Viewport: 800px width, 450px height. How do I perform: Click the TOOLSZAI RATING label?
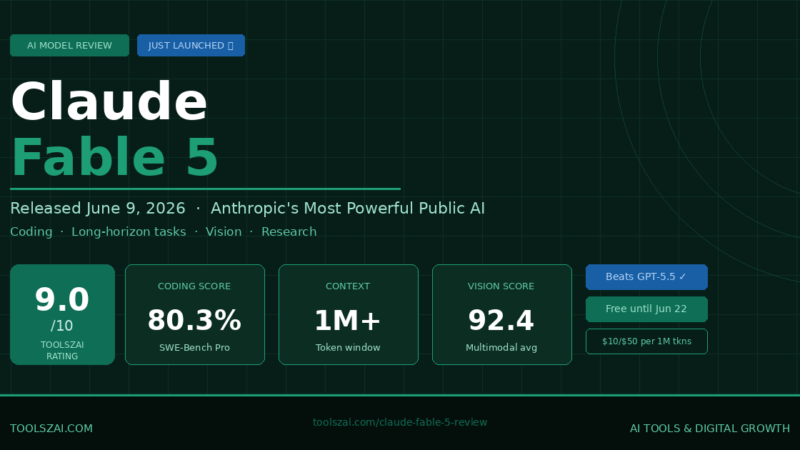click(62, 351)
